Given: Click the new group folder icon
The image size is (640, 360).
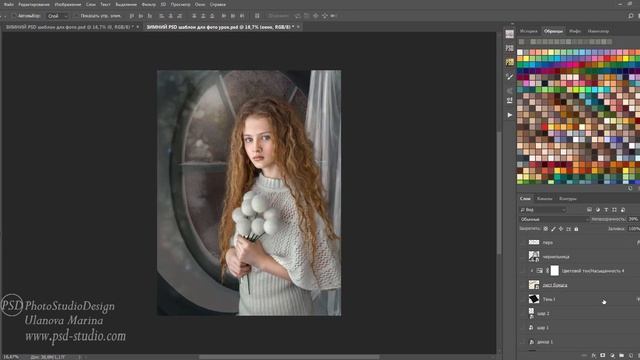Looking at the screenshot, I should [x=621, y=356].
